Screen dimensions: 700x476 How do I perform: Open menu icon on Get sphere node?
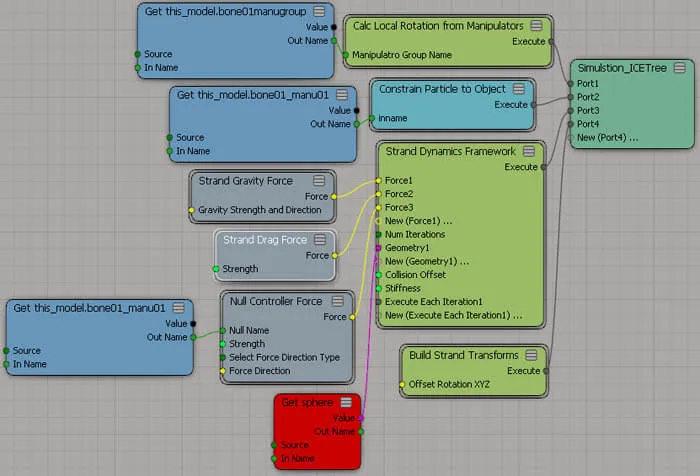(x=346, y=402)
